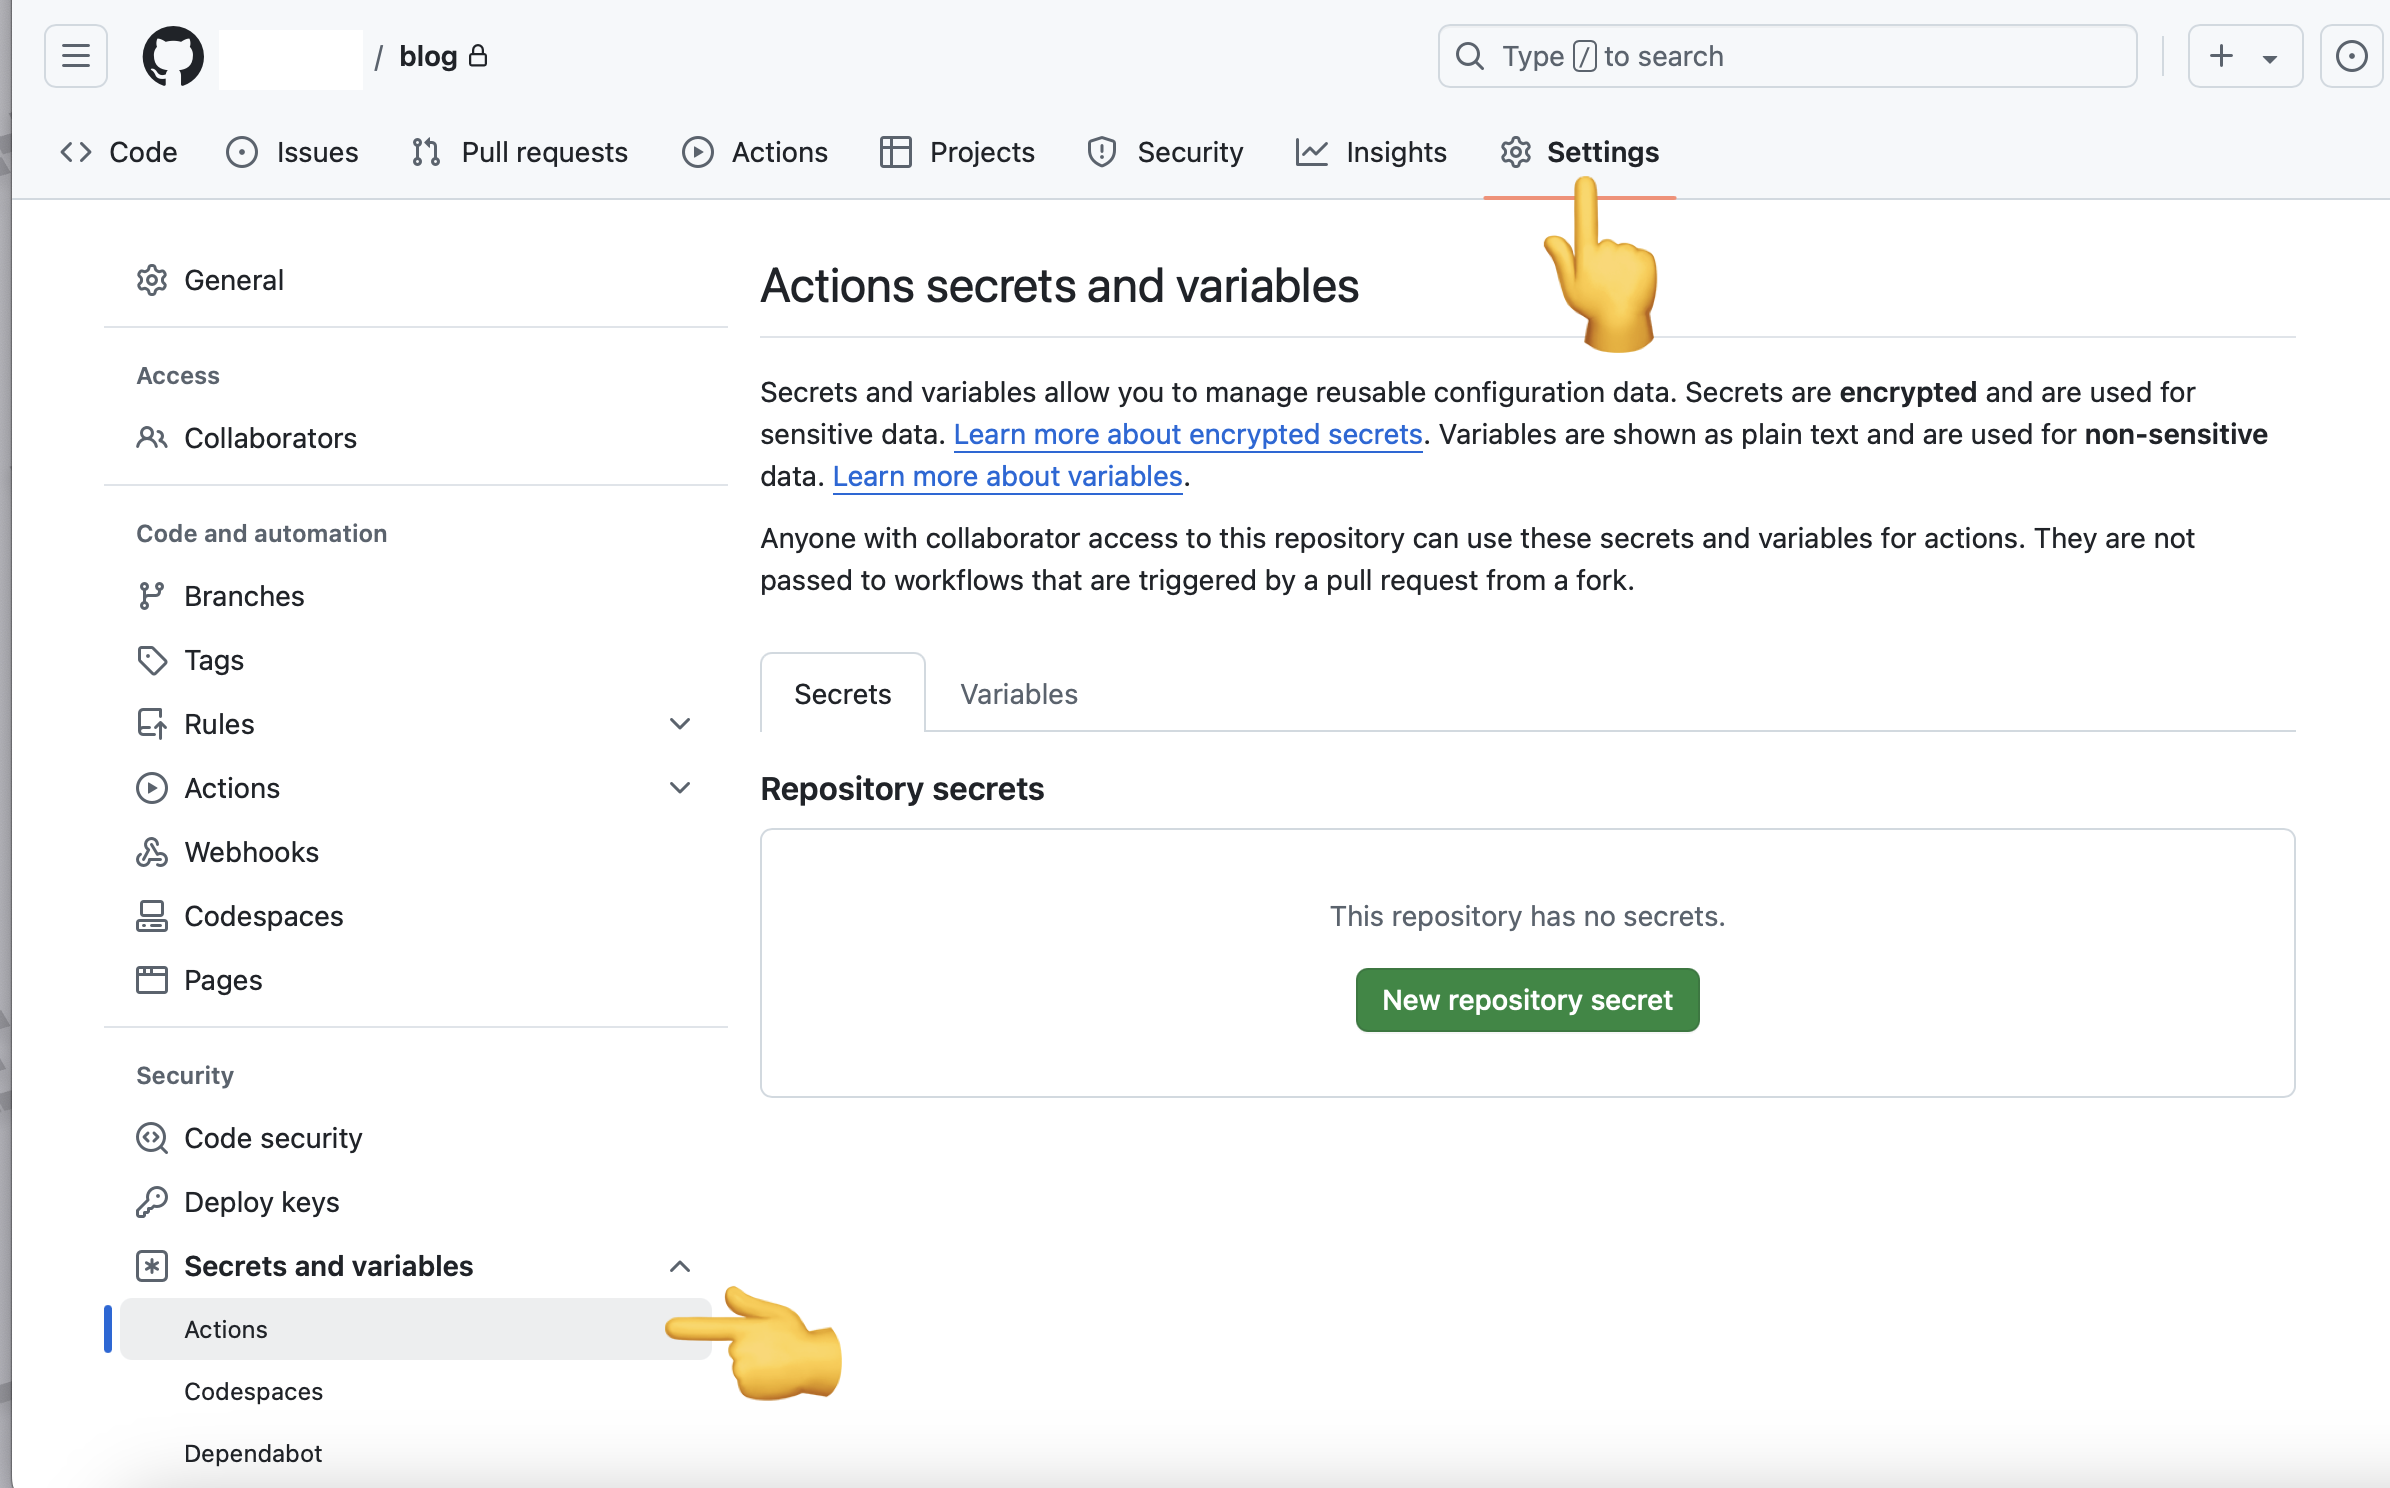Open the Deploy keys icon
The height and width of the screenshot is (1488, 2390).
(152, 1202)
